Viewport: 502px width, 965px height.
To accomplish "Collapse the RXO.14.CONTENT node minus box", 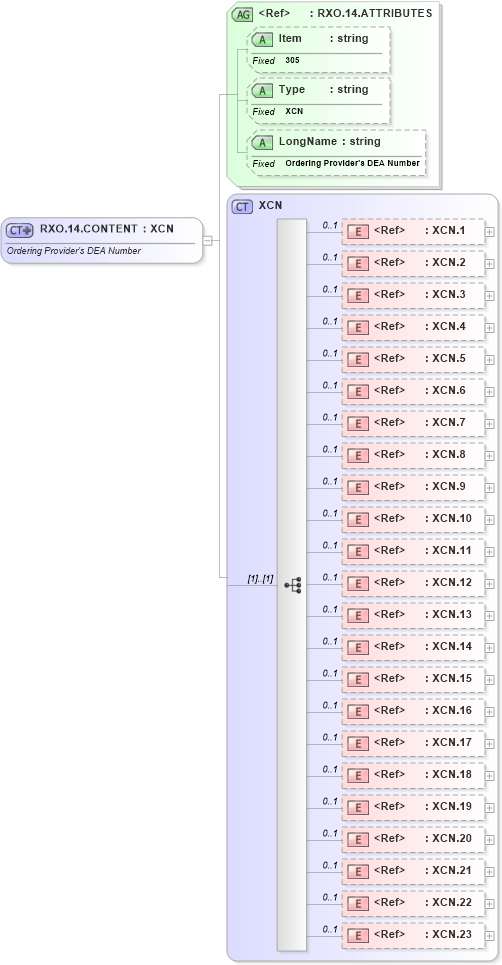I will point(207,241).
